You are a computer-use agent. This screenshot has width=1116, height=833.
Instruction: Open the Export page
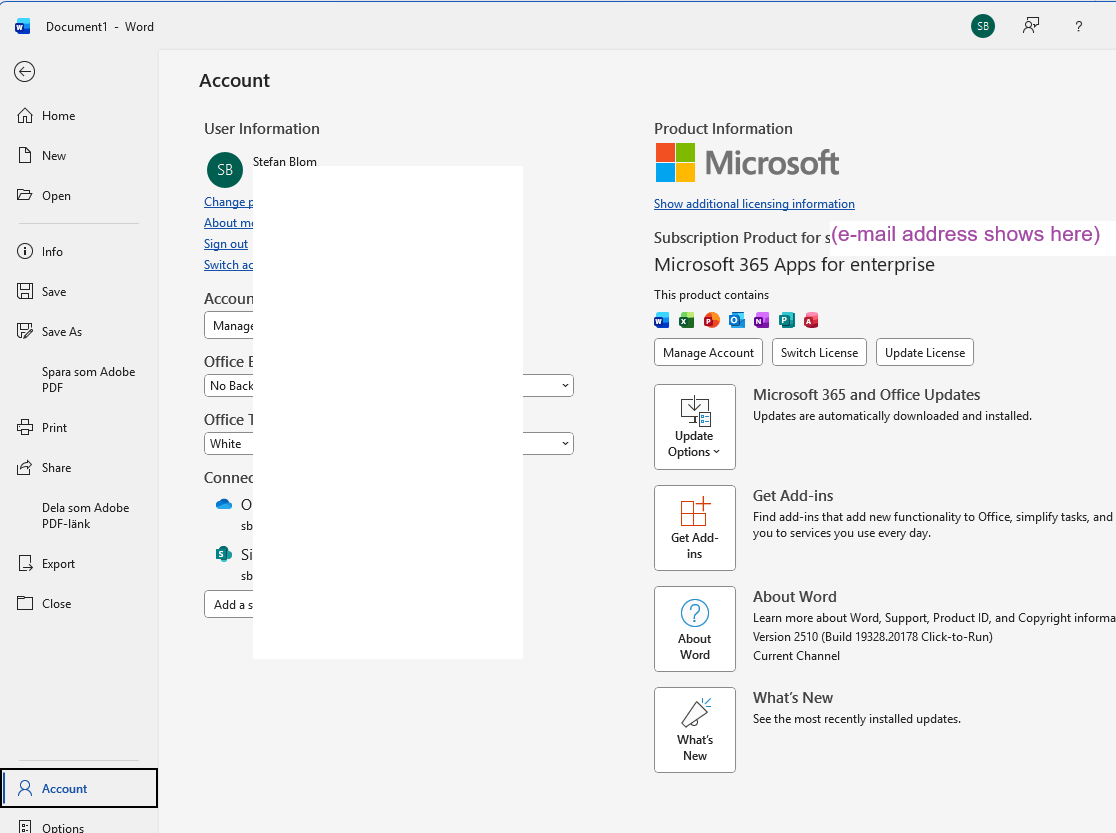78,563
